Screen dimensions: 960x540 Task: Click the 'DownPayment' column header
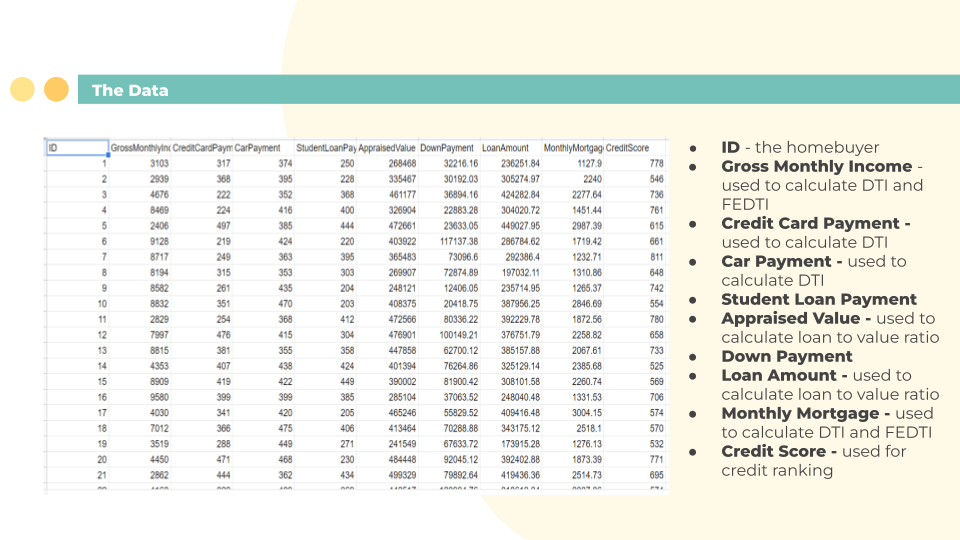point(447,148)
